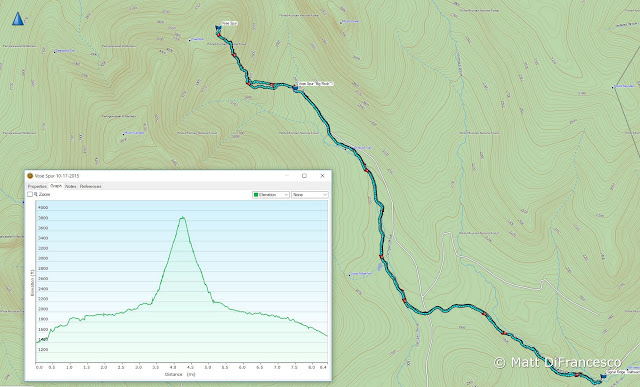
Task: Click the north arrow compass icon
Action: [x=18, y=19]
